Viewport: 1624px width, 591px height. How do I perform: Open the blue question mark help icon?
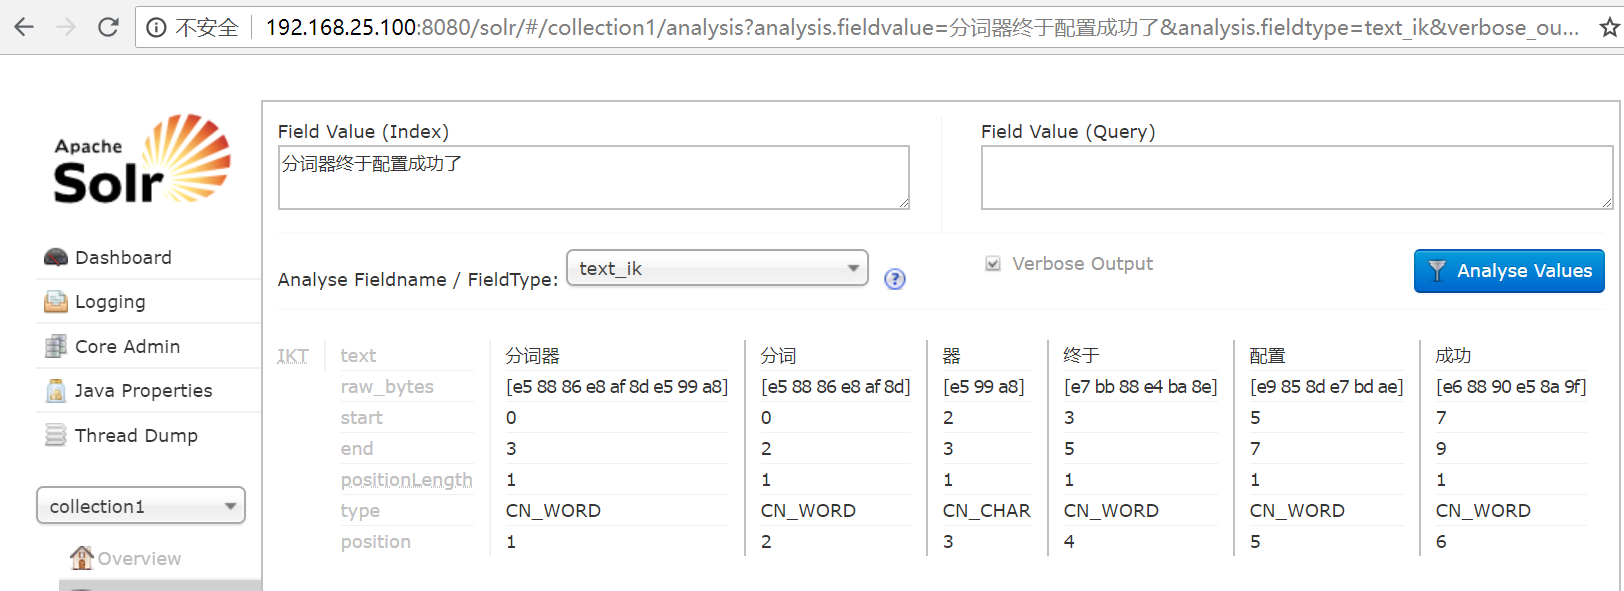(x=895, y=279)
